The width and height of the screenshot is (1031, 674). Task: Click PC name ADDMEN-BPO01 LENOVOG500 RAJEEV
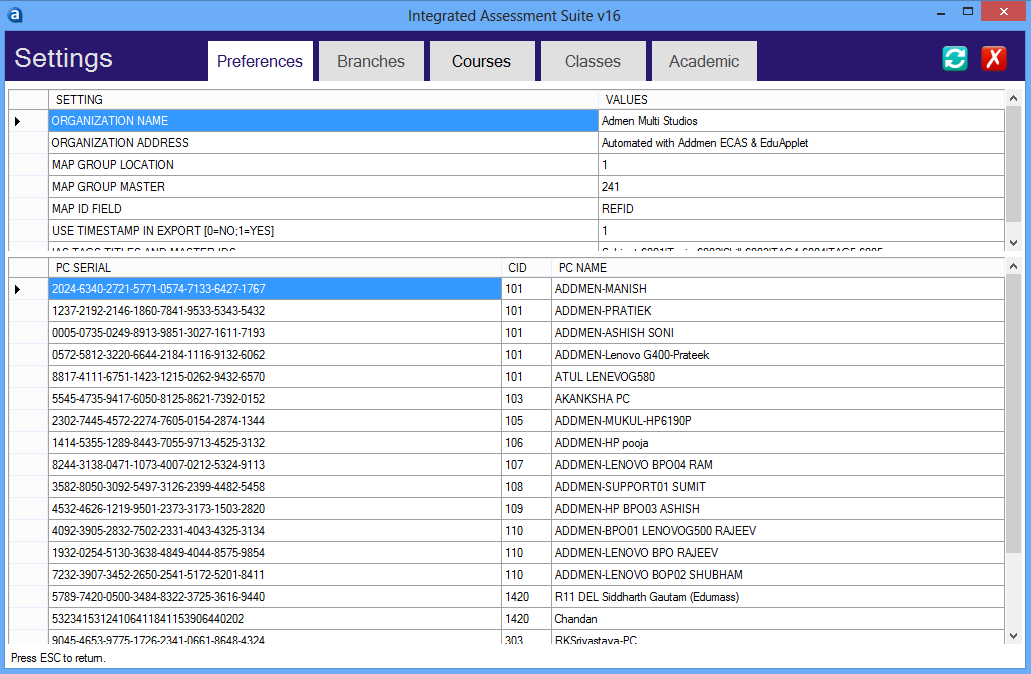[778, 531]
